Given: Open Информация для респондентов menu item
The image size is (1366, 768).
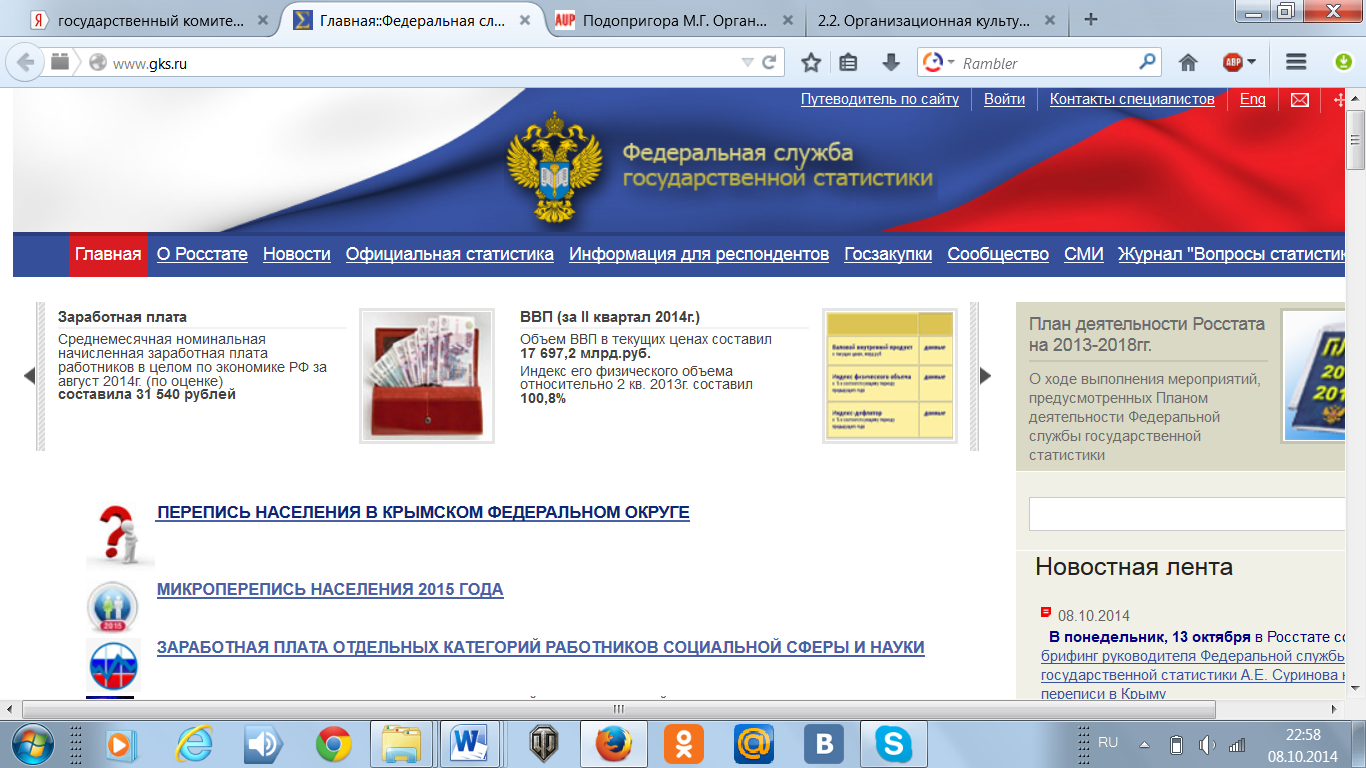Looking at the screenshot, I should 699,254.
